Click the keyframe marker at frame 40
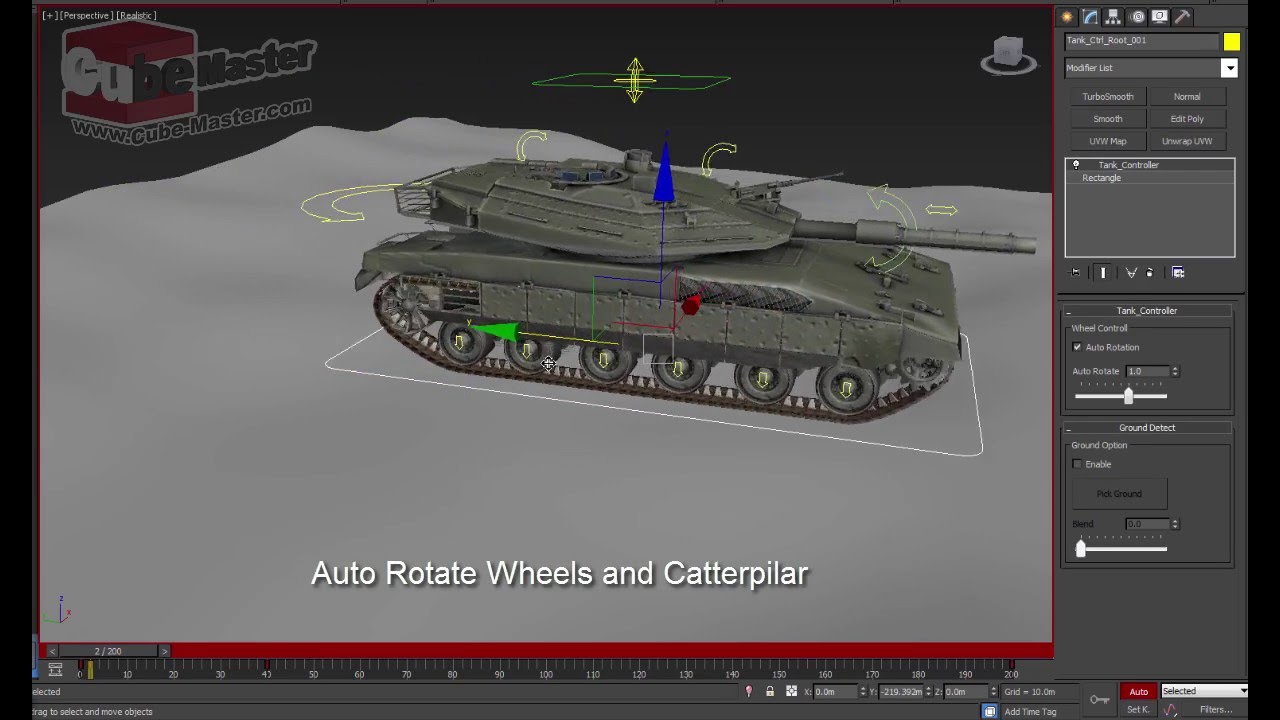This screenshot has height=720, width=1280. click(267, 664)
